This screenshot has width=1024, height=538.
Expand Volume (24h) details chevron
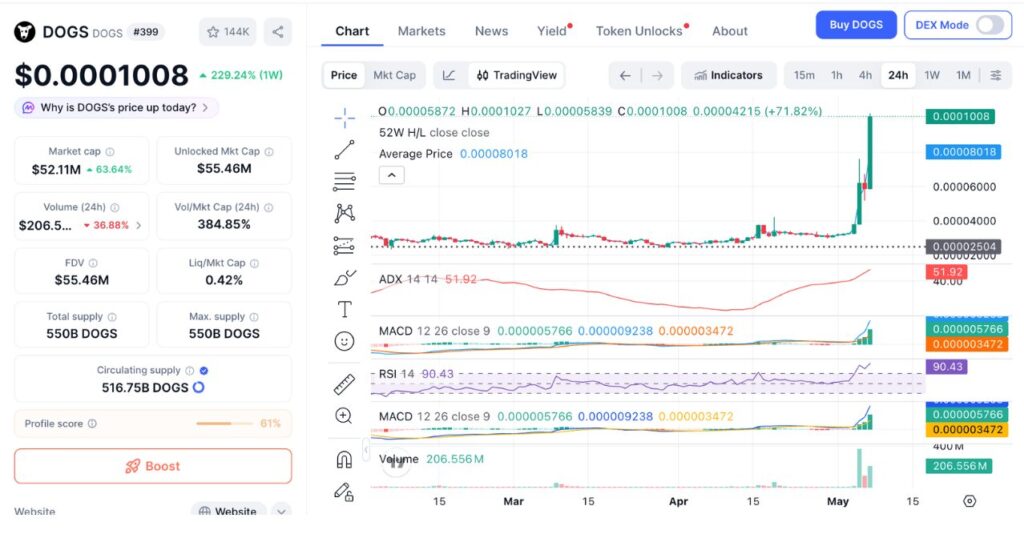click(138, 225)
